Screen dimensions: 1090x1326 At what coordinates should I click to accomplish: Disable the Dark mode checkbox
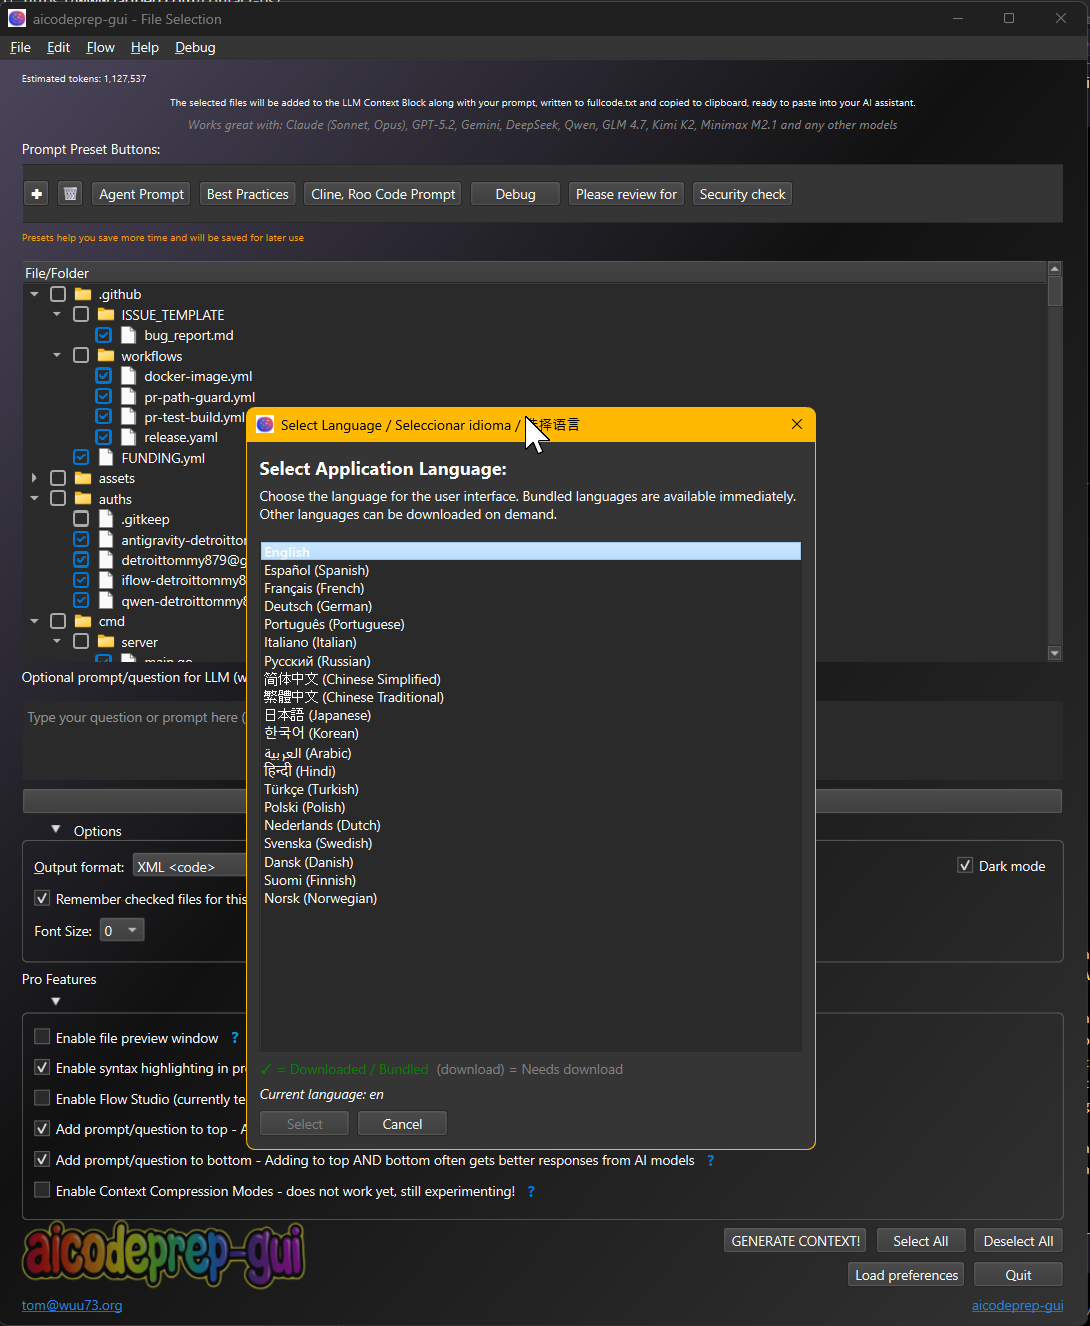coord(965,866)
